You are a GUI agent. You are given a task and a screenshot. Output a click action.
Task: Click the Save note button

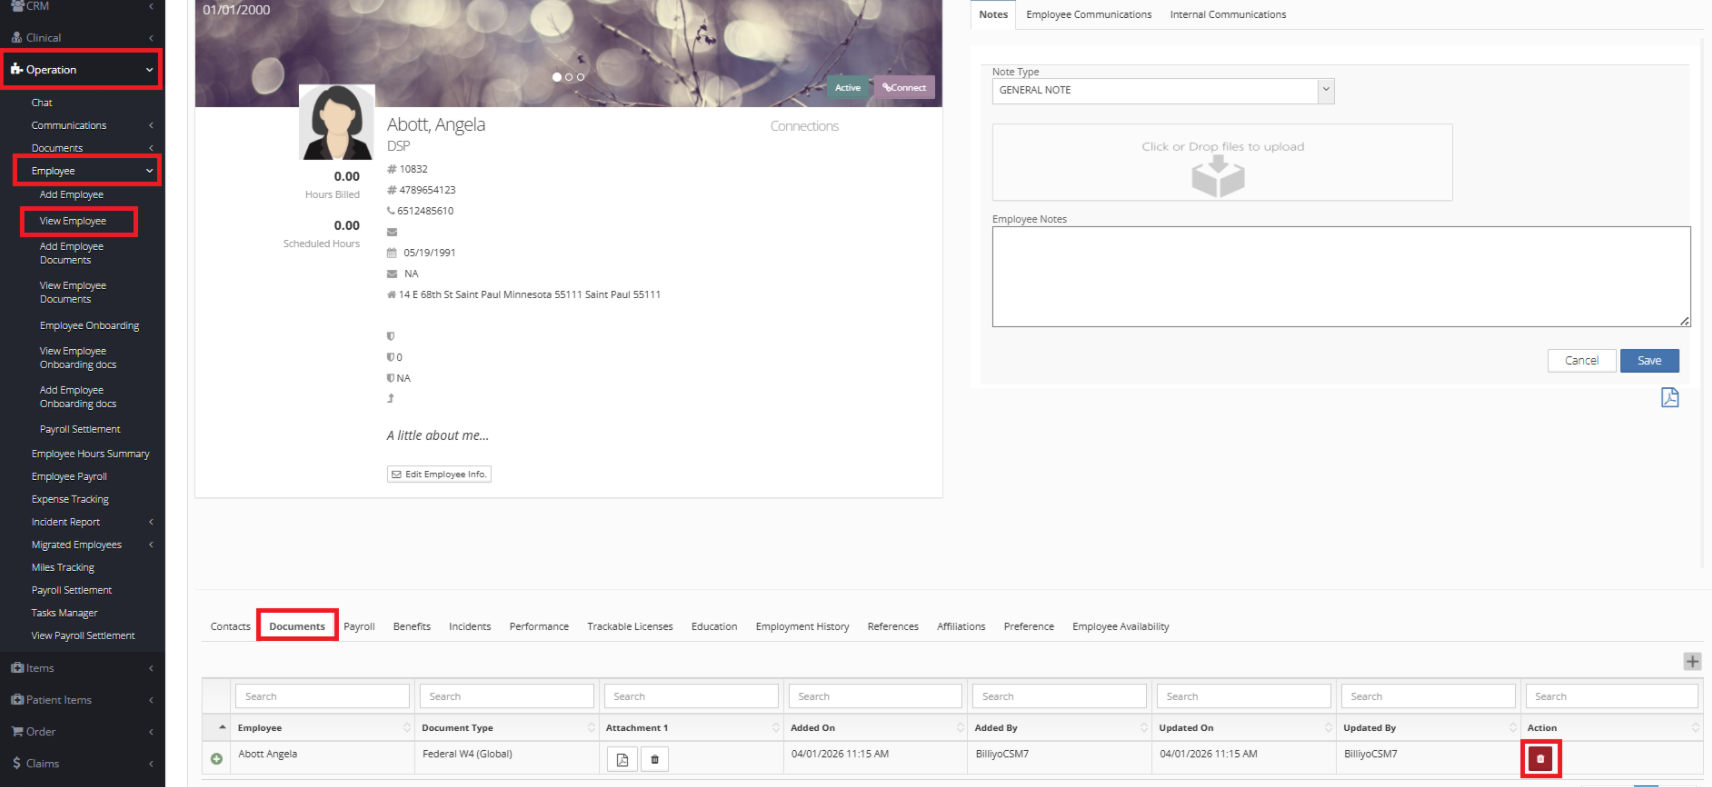(x=1649, y=361)
